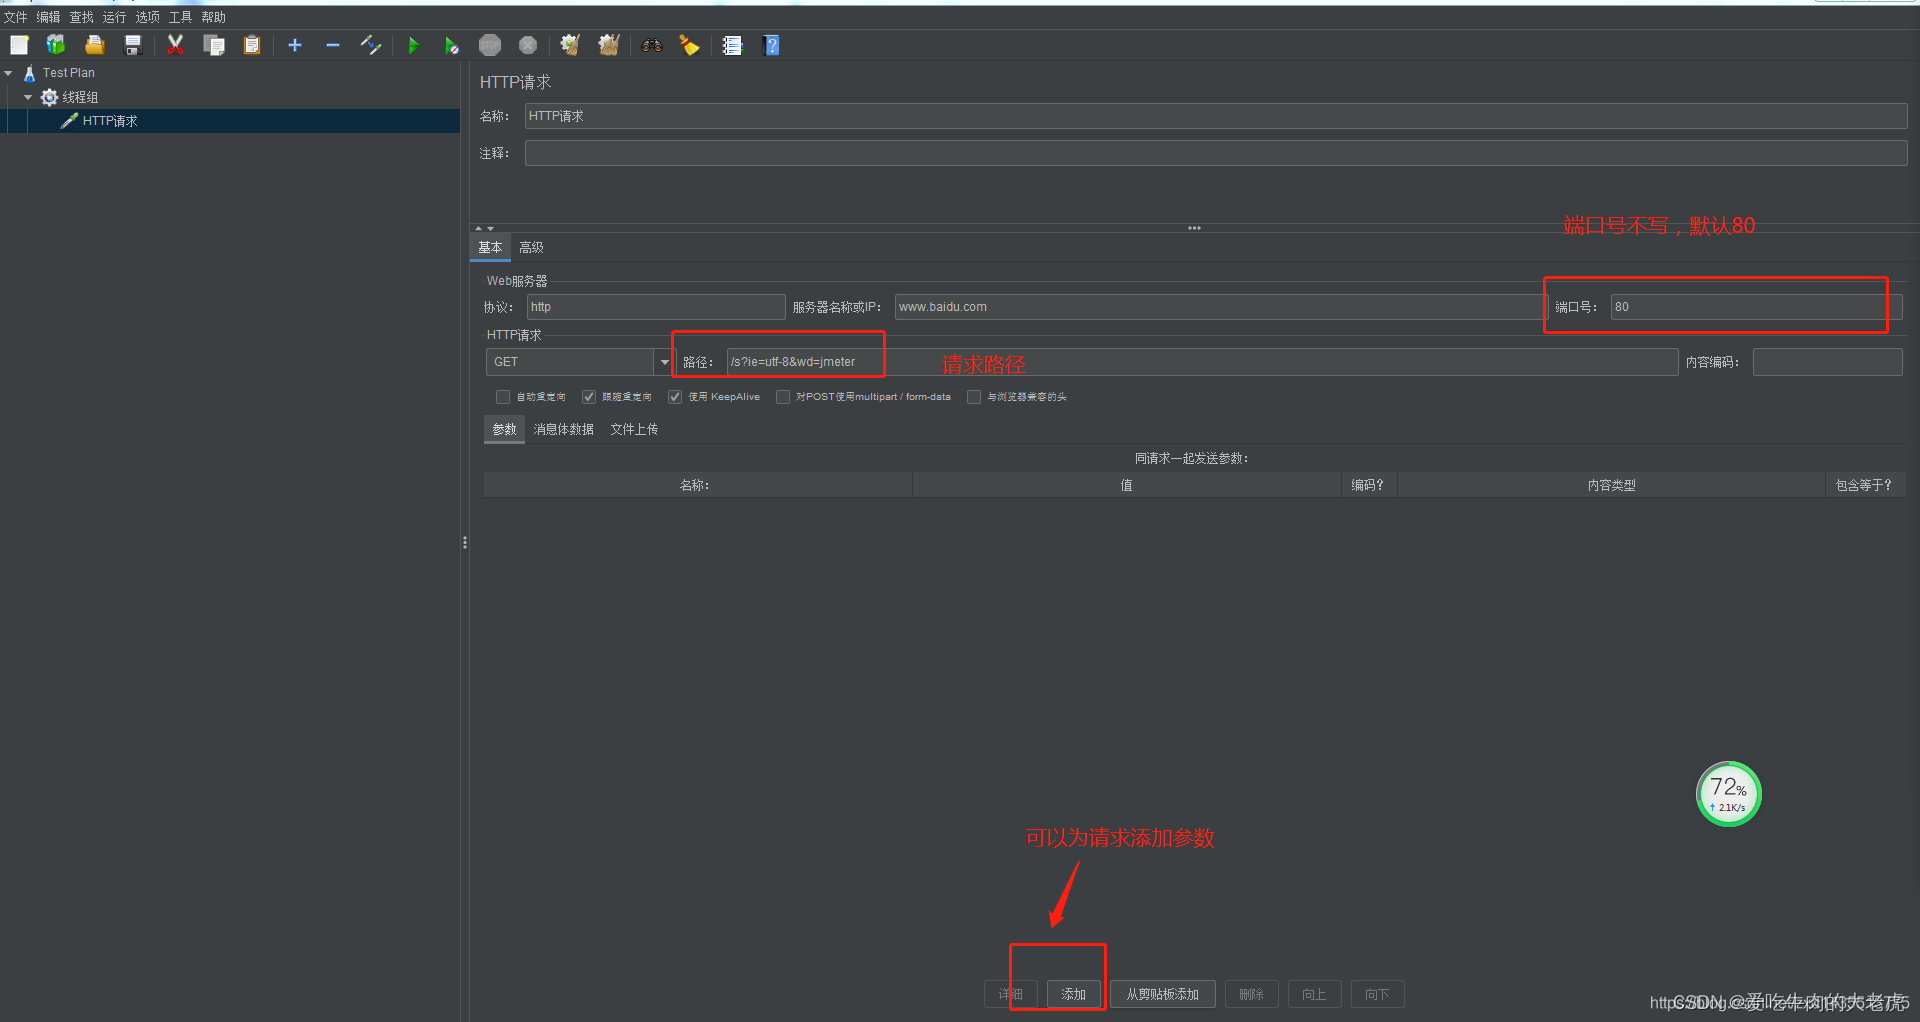
Task: Switch to the 文件上传 tab
Action: click(x=635, y=429)
